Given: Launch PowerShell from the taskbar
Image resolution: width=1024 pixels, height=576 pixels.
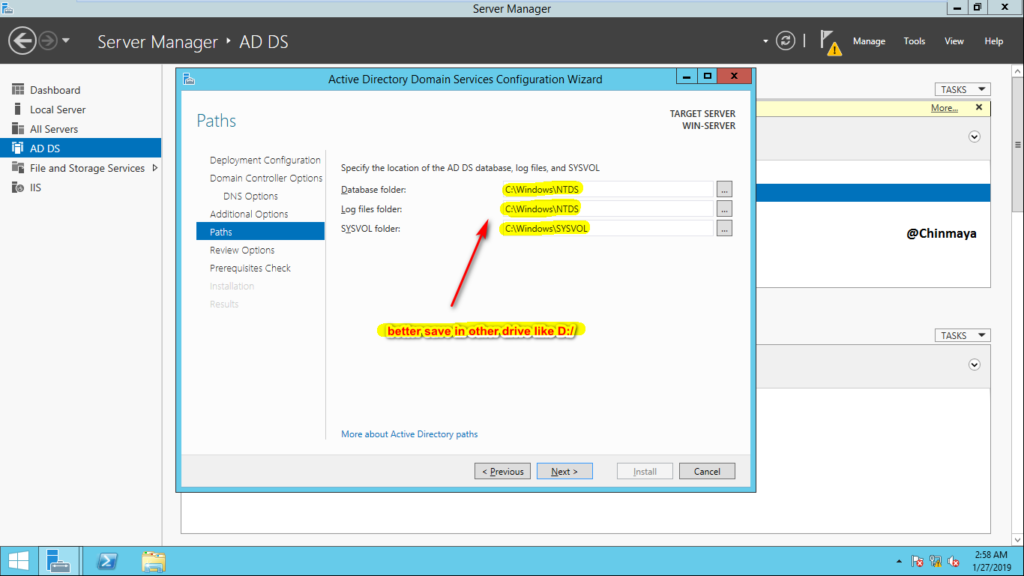Looking at the screenshot, I should click(107, 561).
